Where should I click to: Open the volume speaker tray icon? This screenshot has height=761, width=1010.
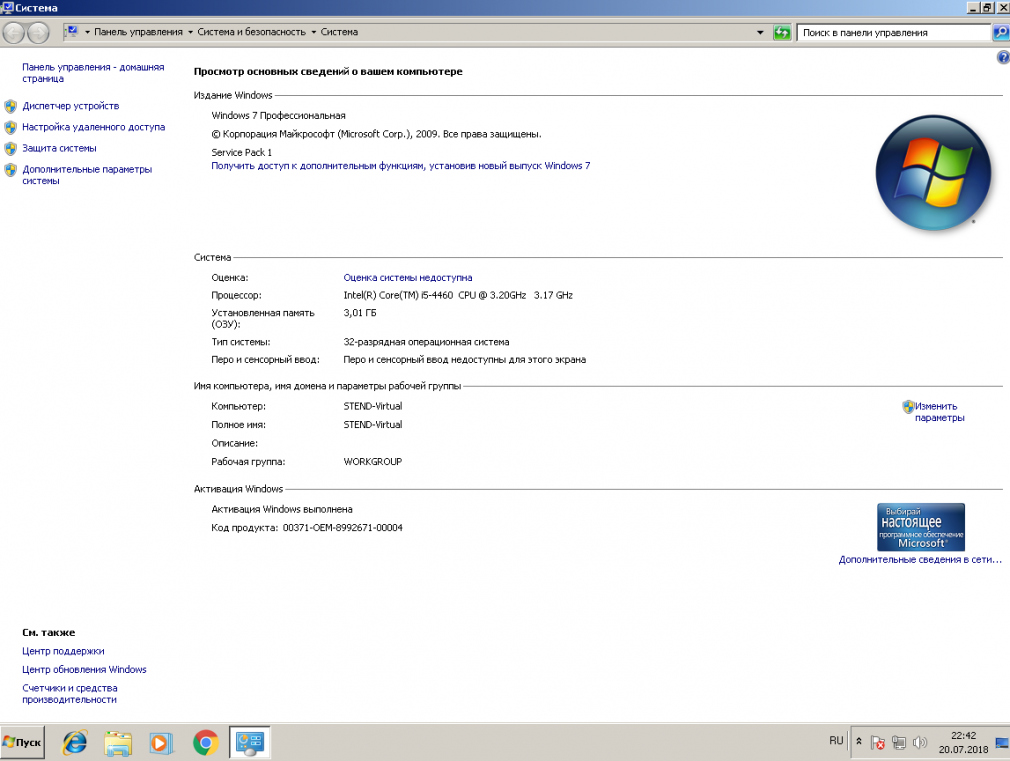tap(920, 743)
